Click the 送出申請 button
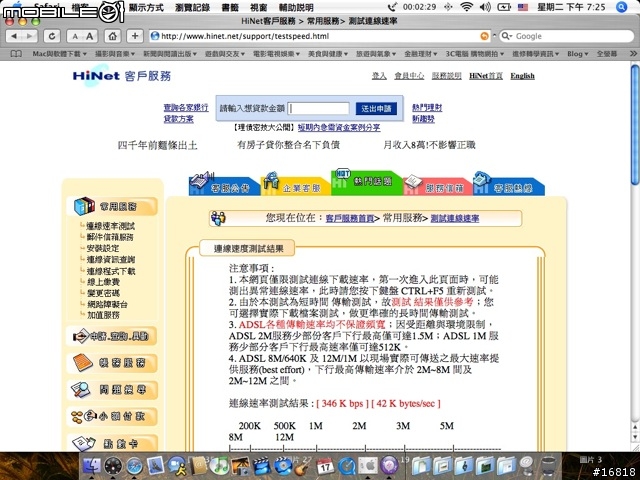Image resolution: width=640 pixels, height=480 pixels. [x=376, y=109]
